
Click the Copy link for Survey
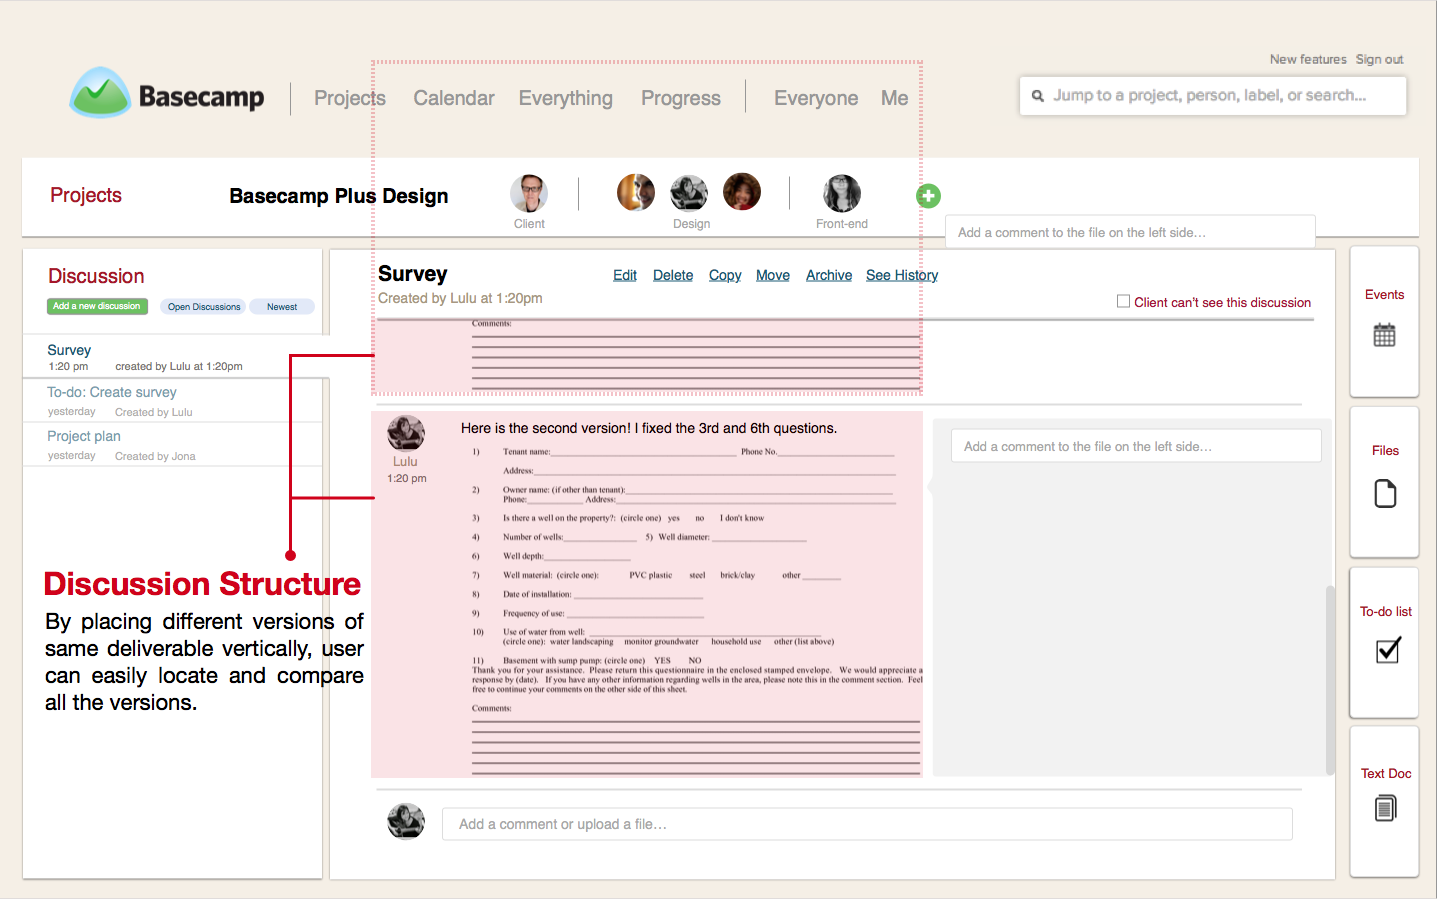pyautogui.click(x=725, y=275)
